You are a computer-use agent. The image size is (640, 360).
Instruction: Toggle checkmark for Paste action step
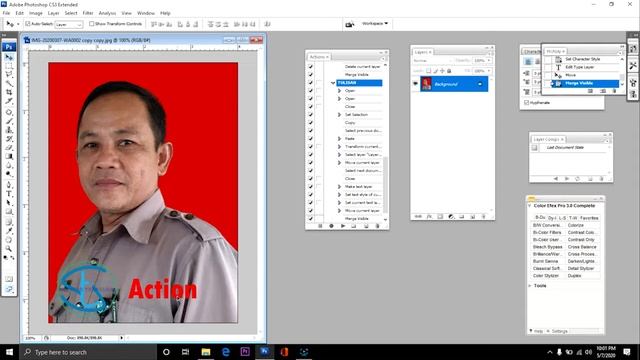pos(311,139)
